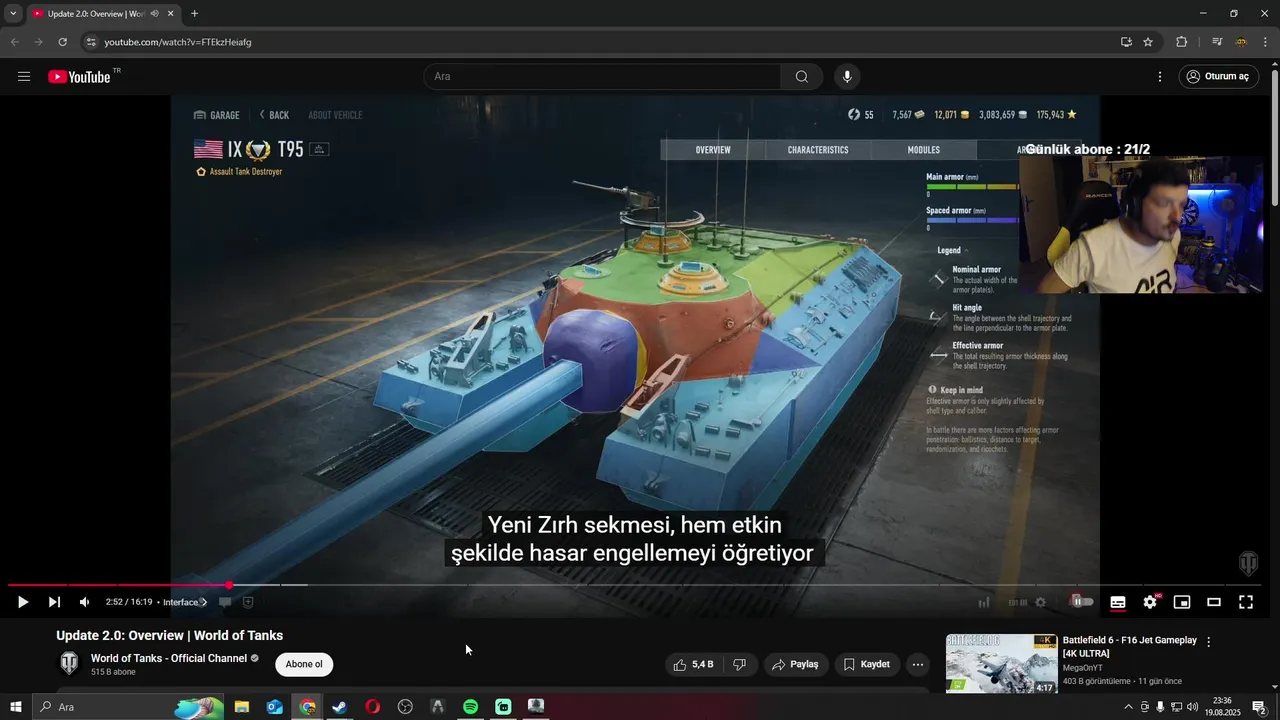Open Outlook from taskbar

point(275,707)
